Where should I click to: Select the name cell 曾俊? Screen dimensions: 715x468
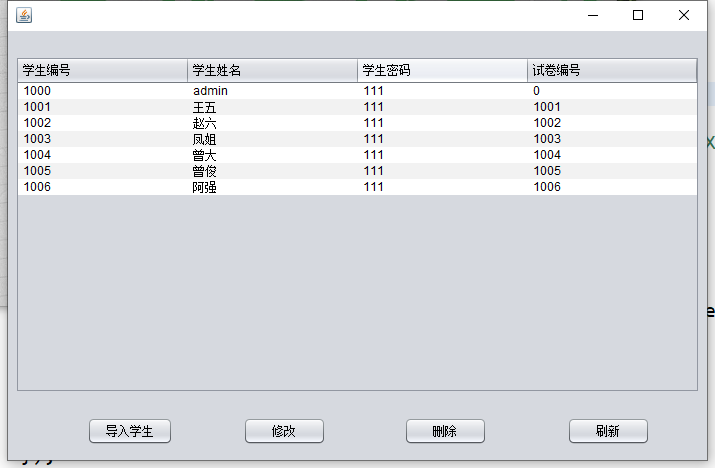[x=272, y=171]
